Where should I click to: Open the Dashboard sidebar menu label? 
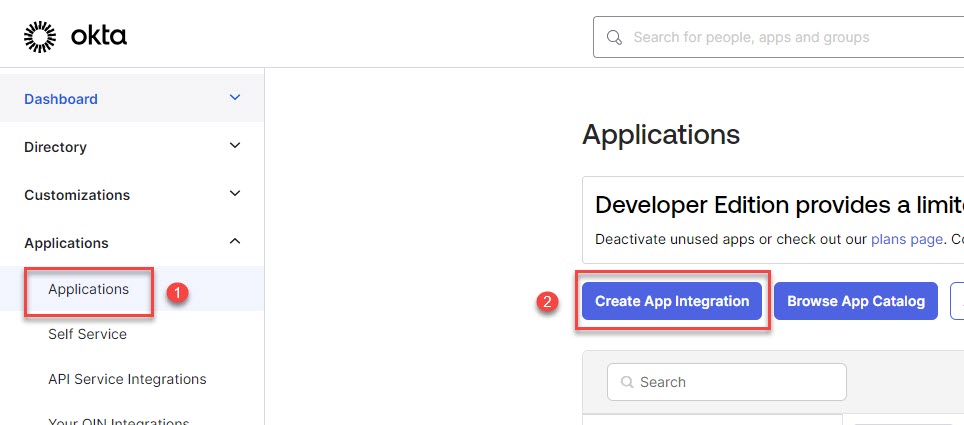(x=61, y=99)
